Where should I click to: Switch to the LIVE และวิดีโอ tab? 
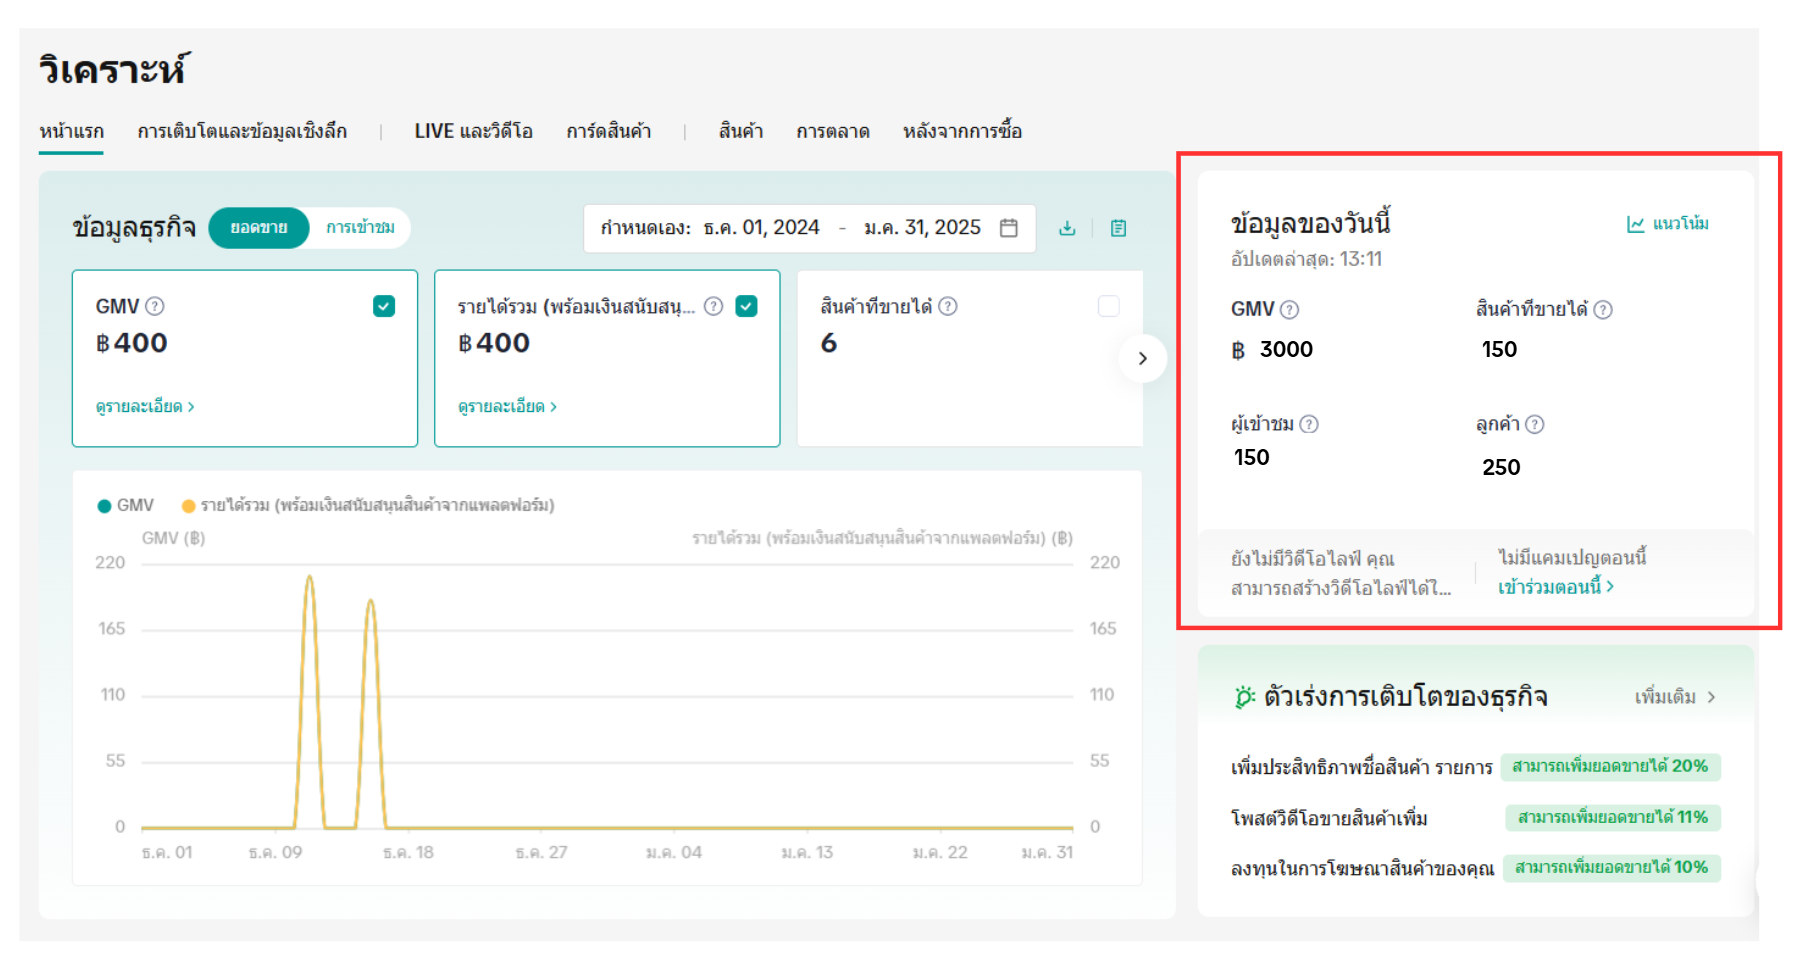coord(473,131)
